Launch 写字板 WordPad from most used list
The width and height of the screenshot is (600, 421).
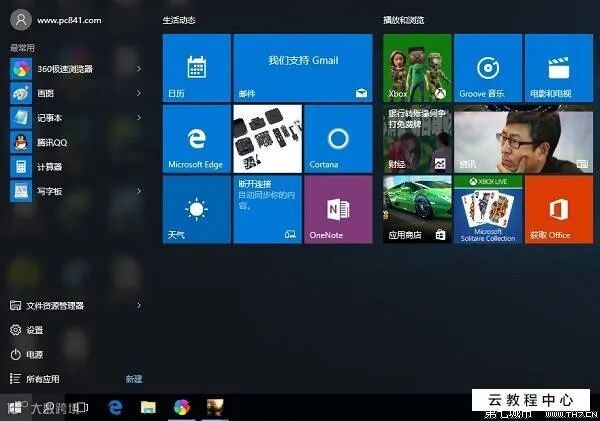tap(77, 191)
